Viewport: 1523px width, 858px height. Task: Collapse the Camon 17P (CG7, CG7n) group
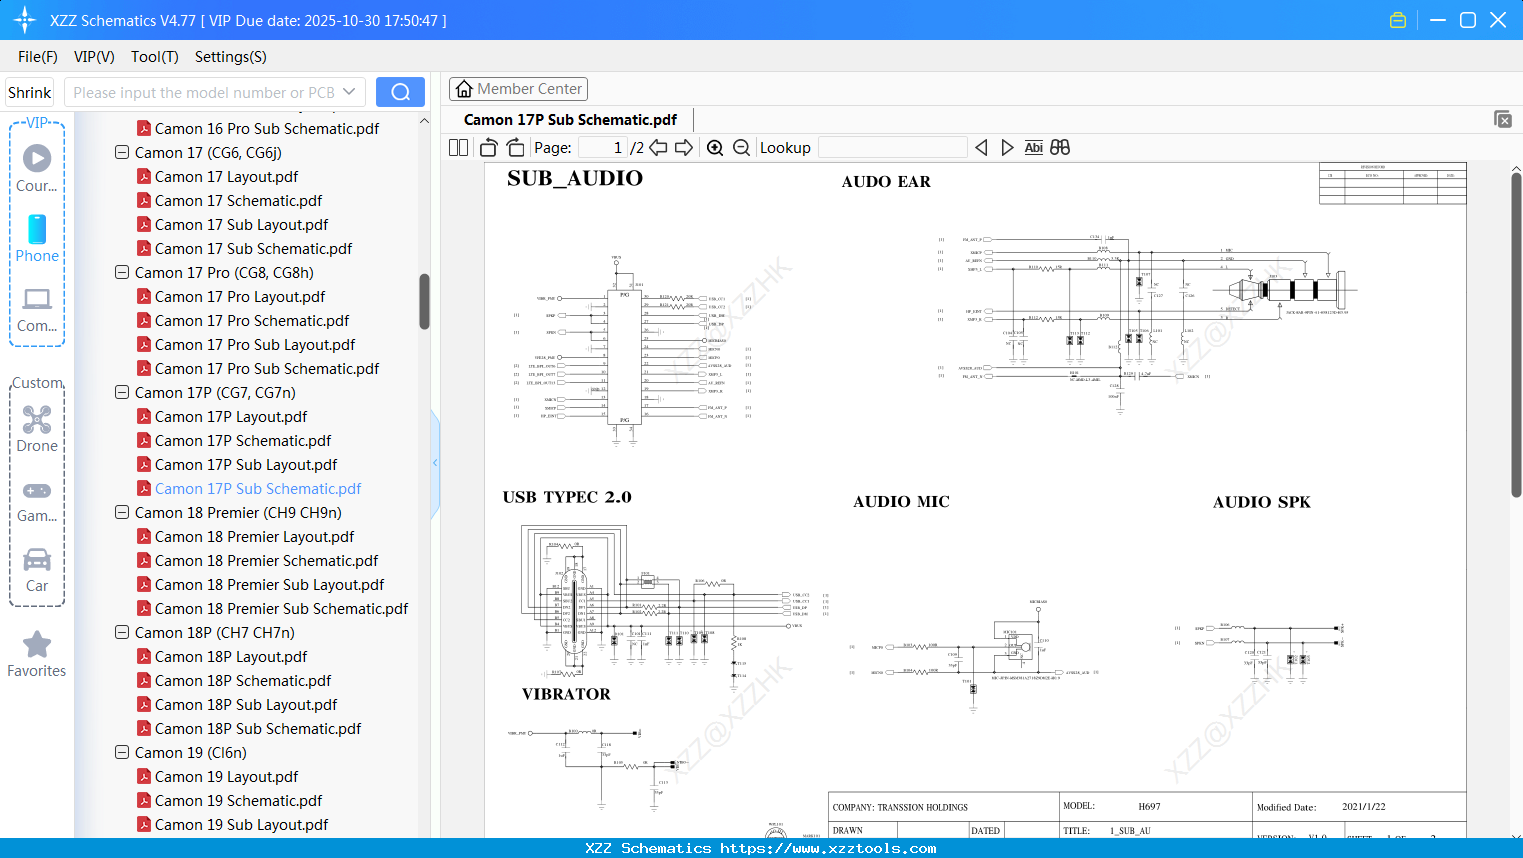tap(121, 392)
